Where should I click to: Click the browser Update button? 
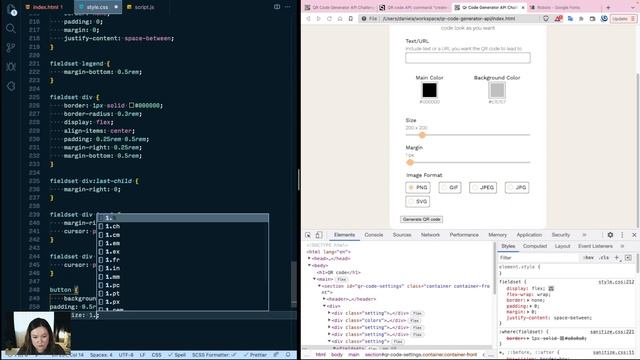(623, 19)
